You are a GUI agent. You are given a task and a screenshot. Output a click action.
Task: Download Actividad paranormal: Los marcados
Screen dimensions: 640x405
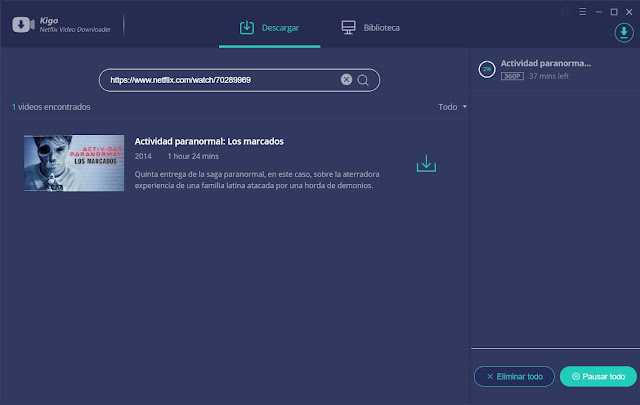pos(426,163)
